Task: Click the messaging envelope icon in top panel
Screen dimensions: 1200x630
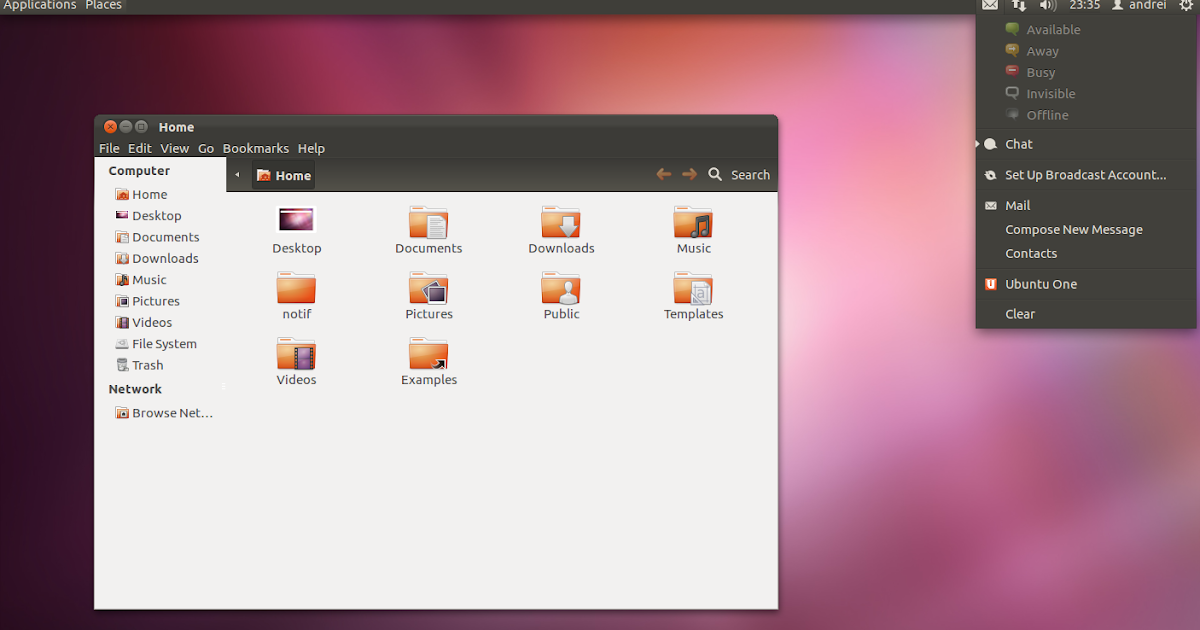Action: [x=989, y=5]
